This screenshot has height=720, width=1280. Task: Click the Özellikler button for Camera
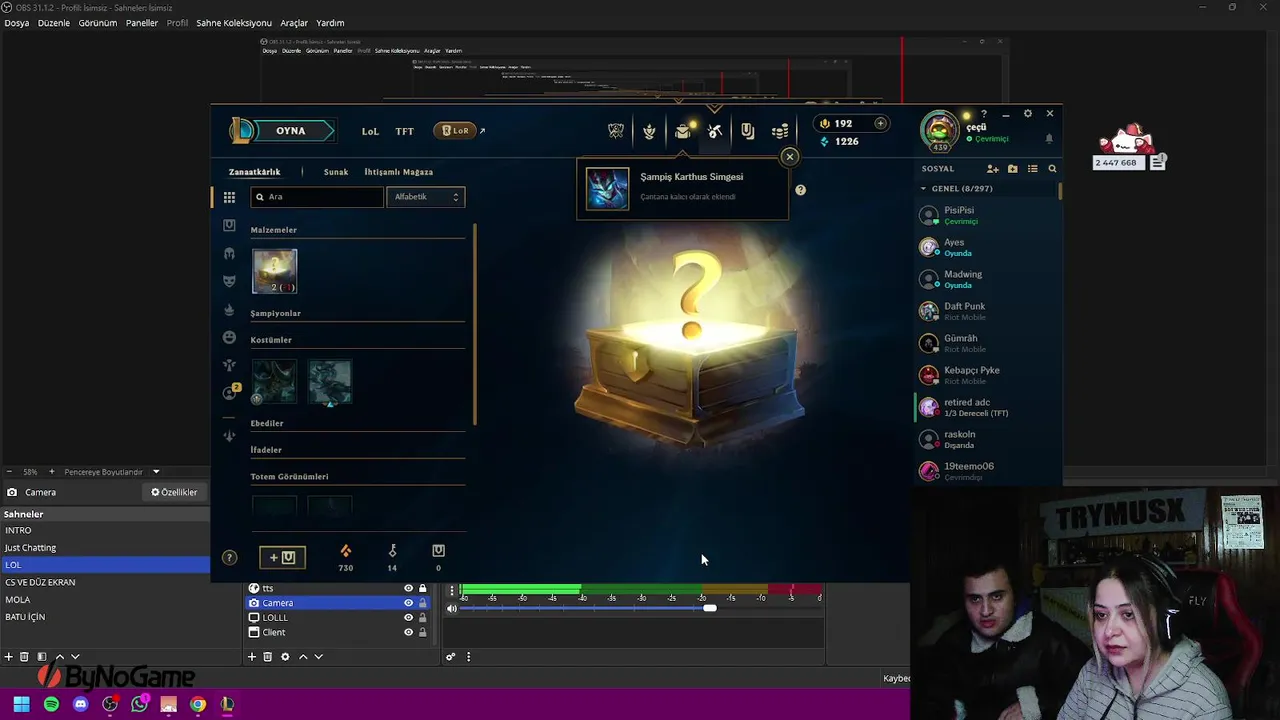click(174, 492)
